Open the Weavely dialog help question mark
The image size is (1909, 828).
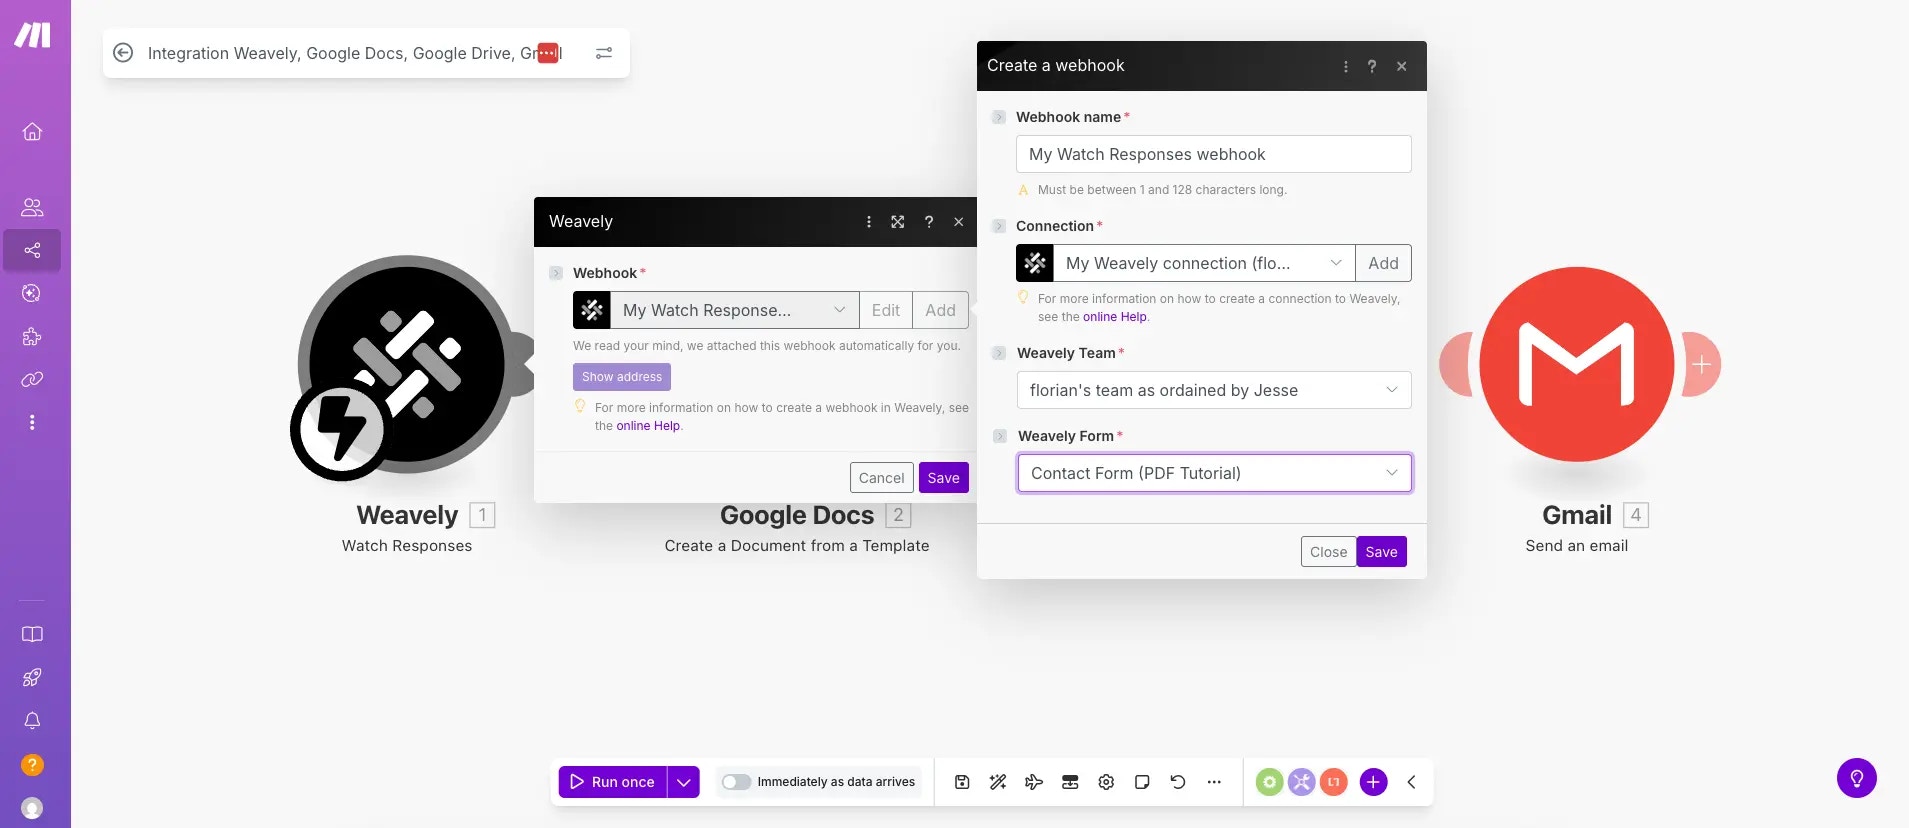[929, 222]
